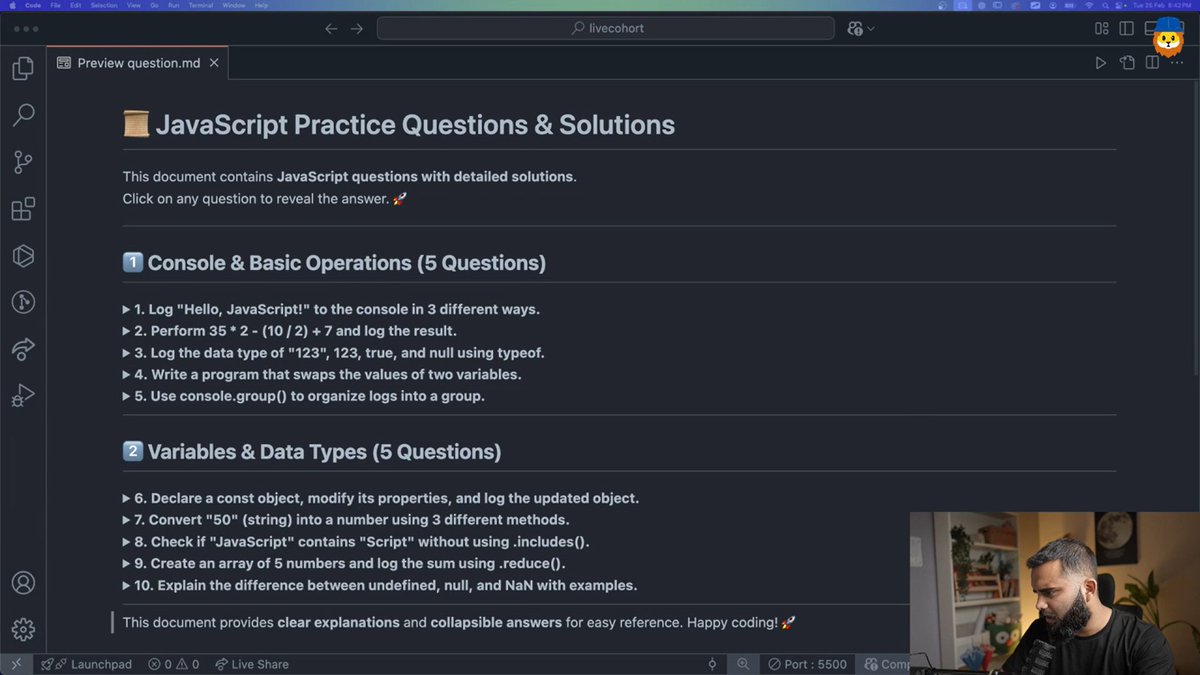Click the Copilot icon in title bar
The width and height of the screenshot is (1200, 675).
click(855, 29)
